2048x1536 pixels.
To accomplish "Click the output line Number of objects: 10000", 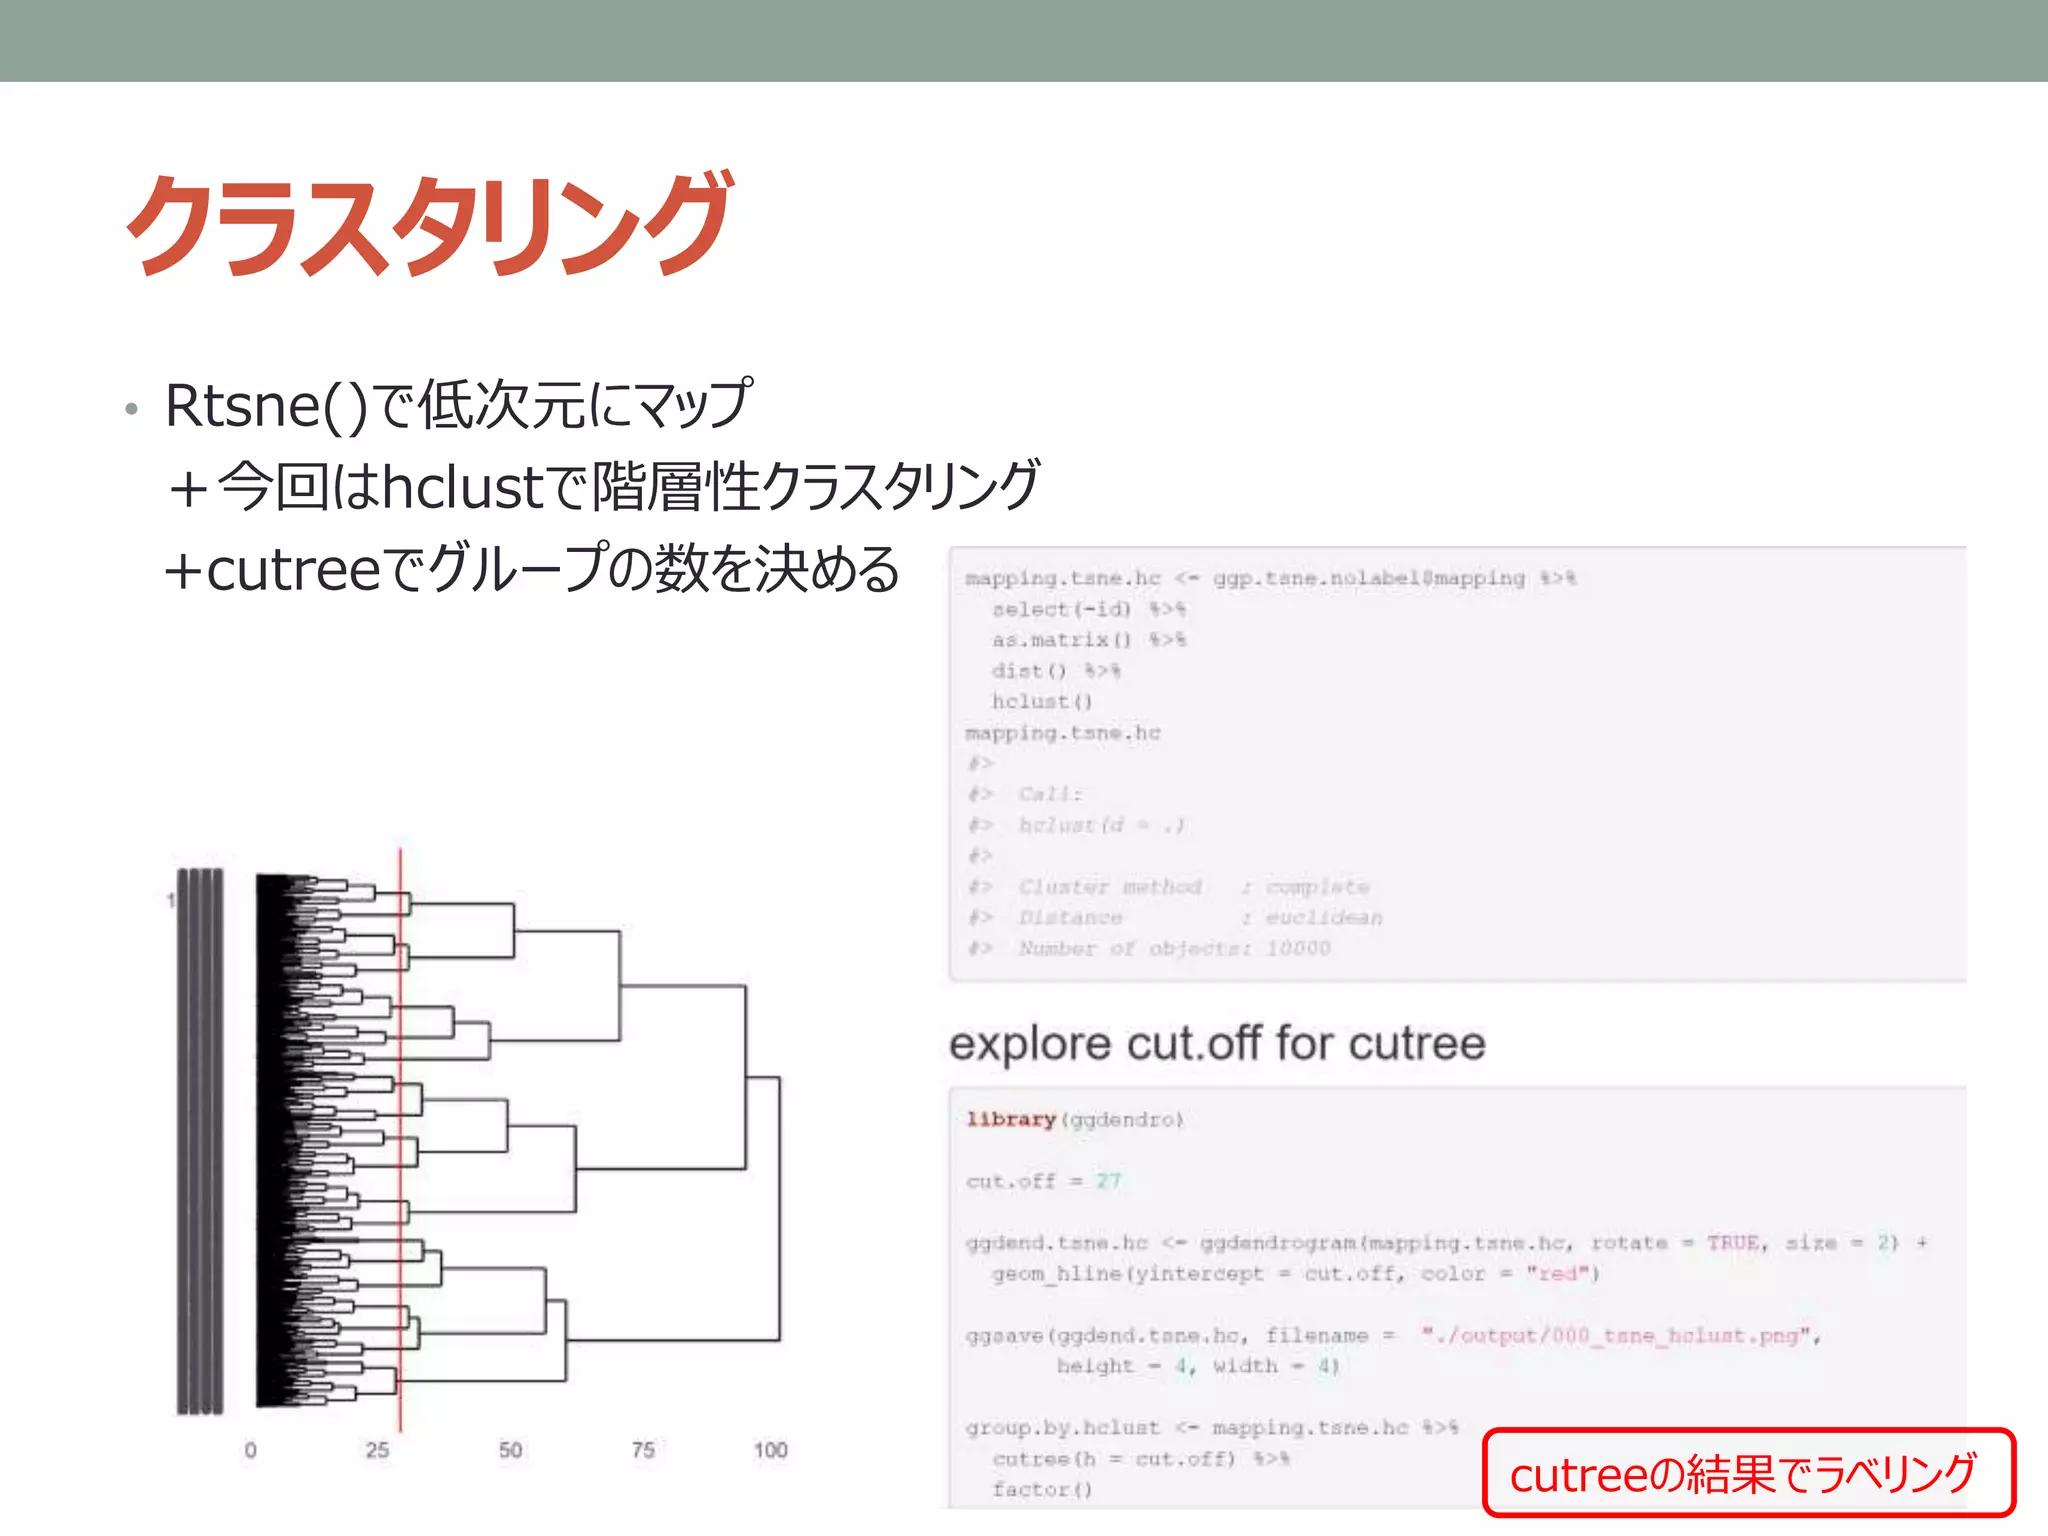I will pyautogui.click(x=1149, y=948).
